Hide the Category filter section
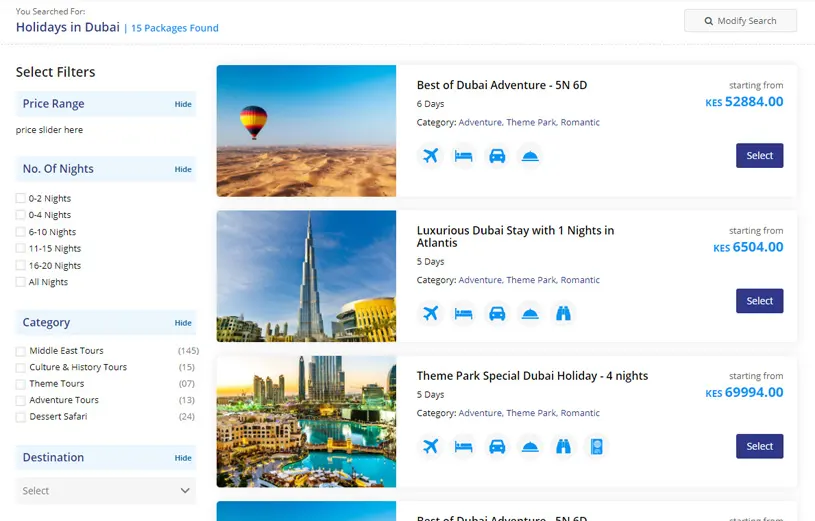The image size is (815, 521). click(183, 323)
